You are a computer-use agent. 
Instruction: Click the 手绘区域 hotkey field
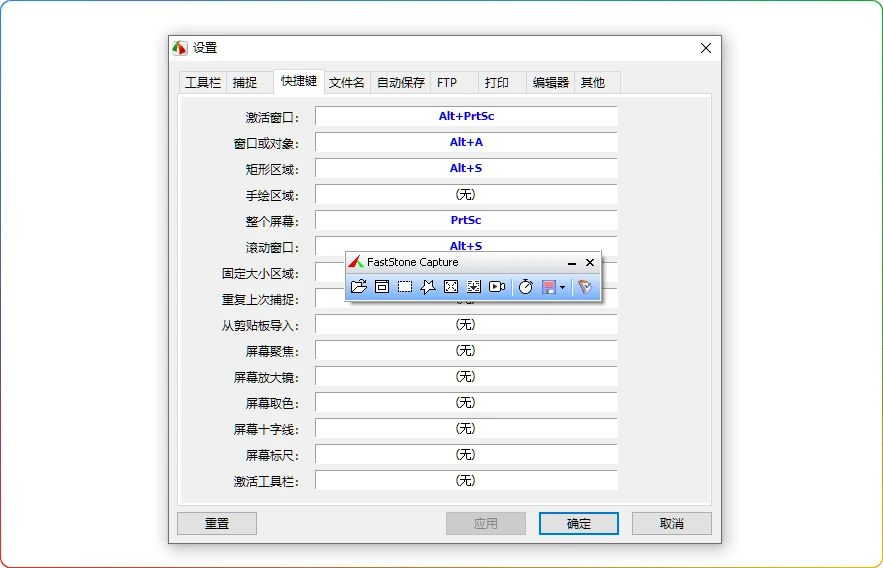(466, 194)
